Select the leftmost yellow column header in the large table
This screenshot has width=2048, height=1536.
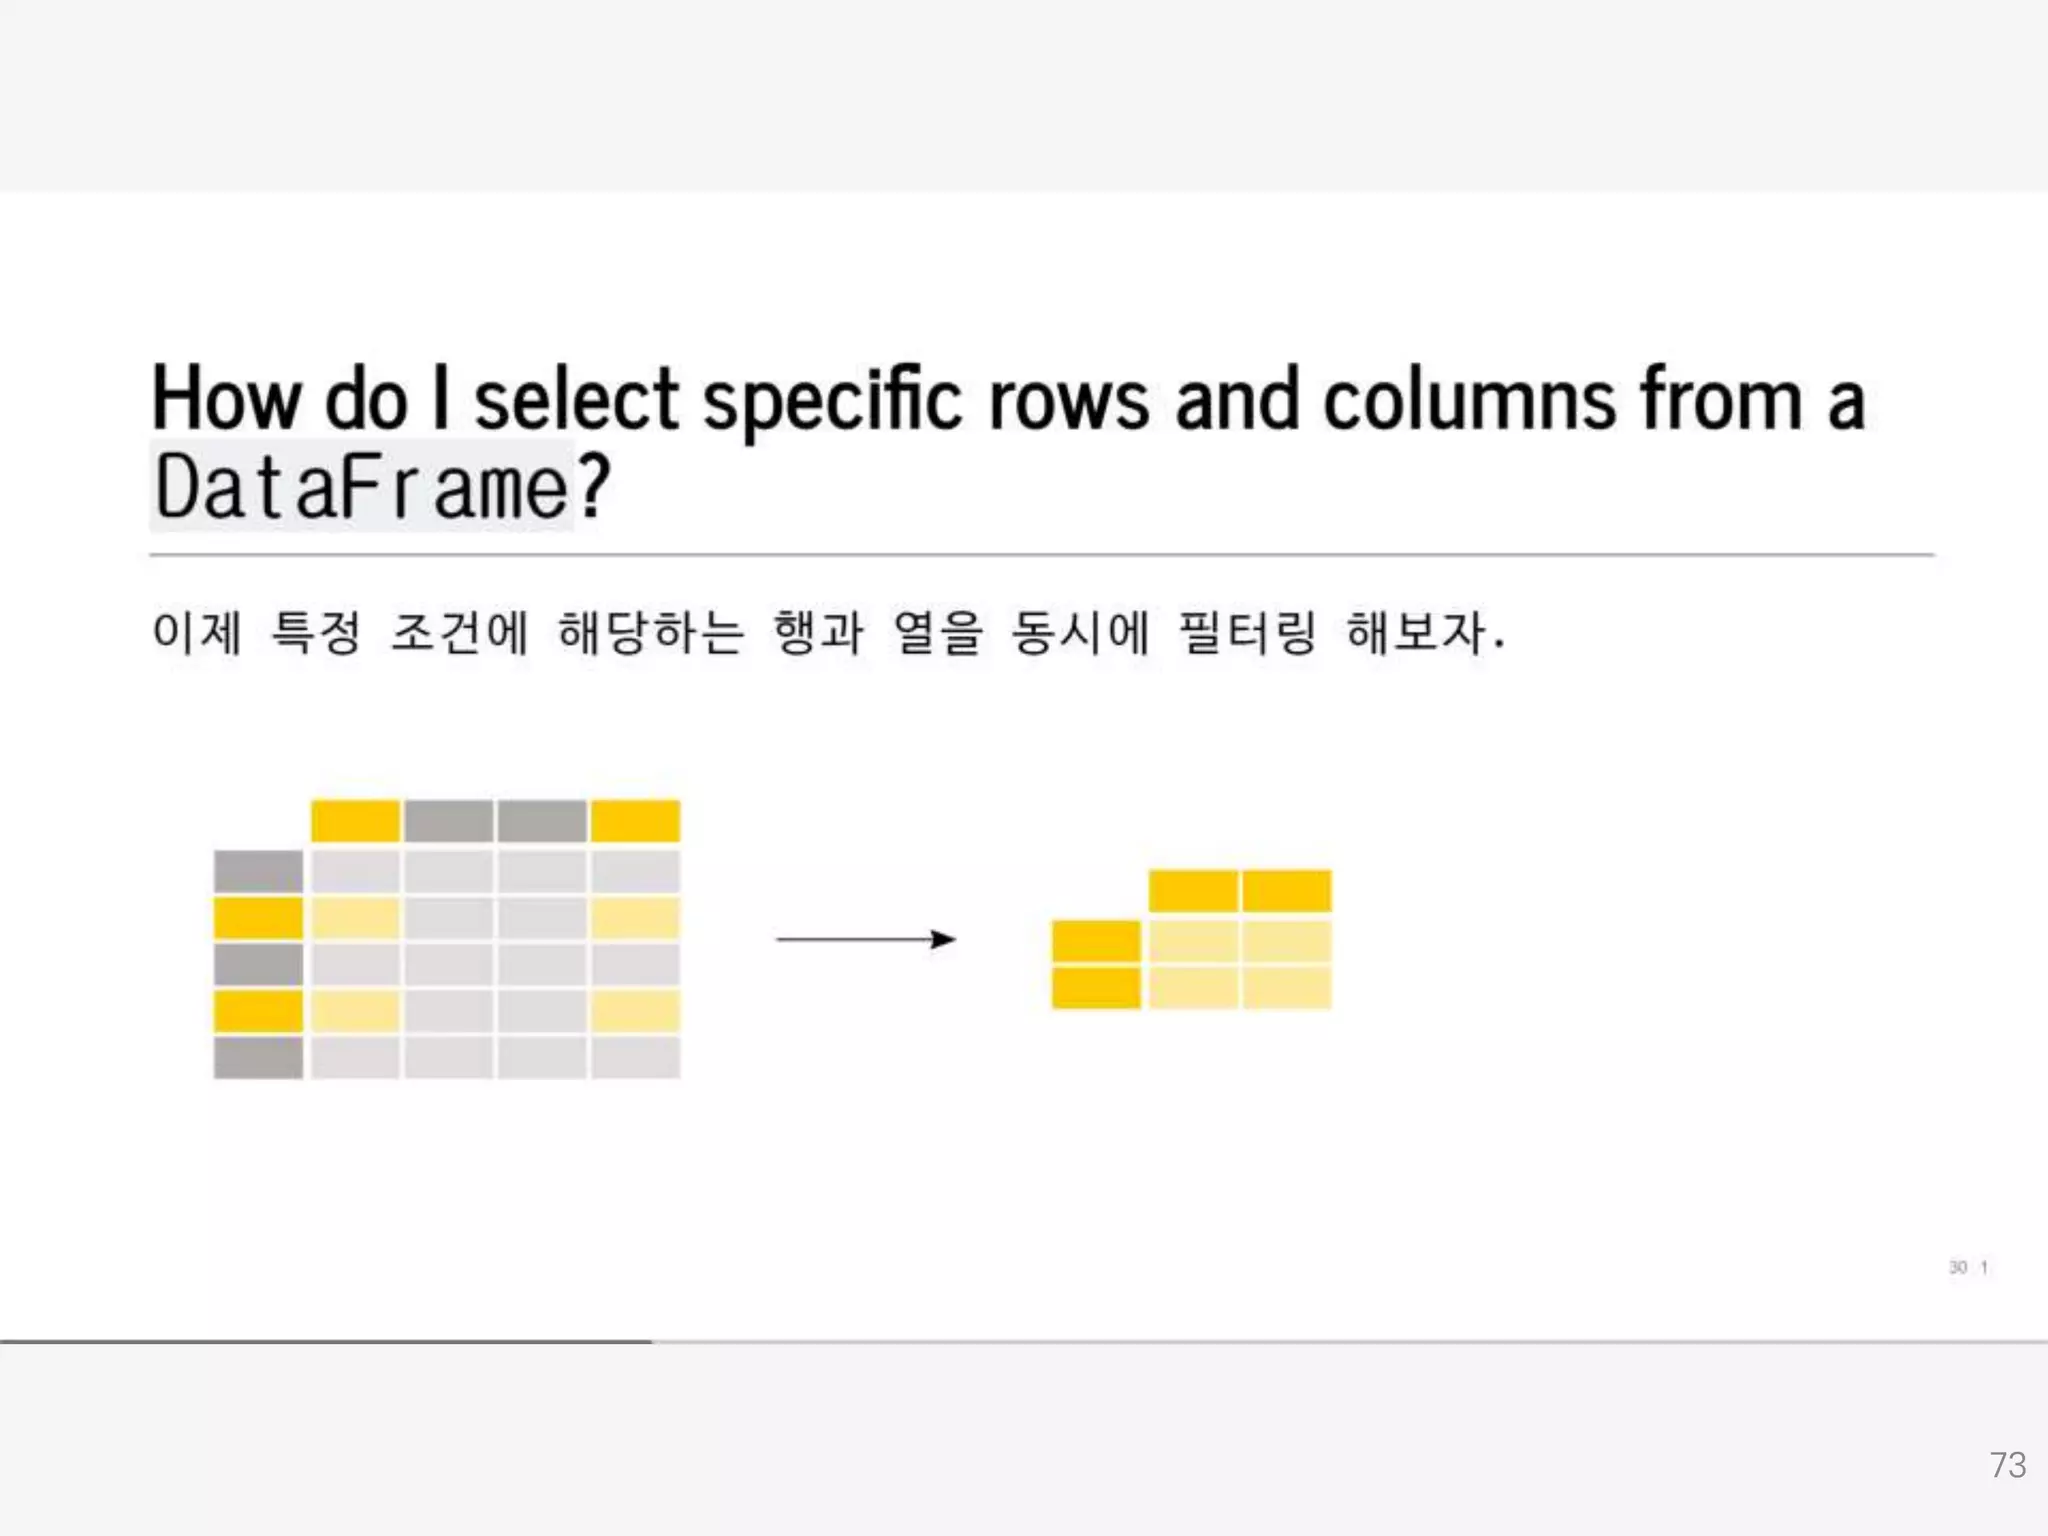click(355, 821)
